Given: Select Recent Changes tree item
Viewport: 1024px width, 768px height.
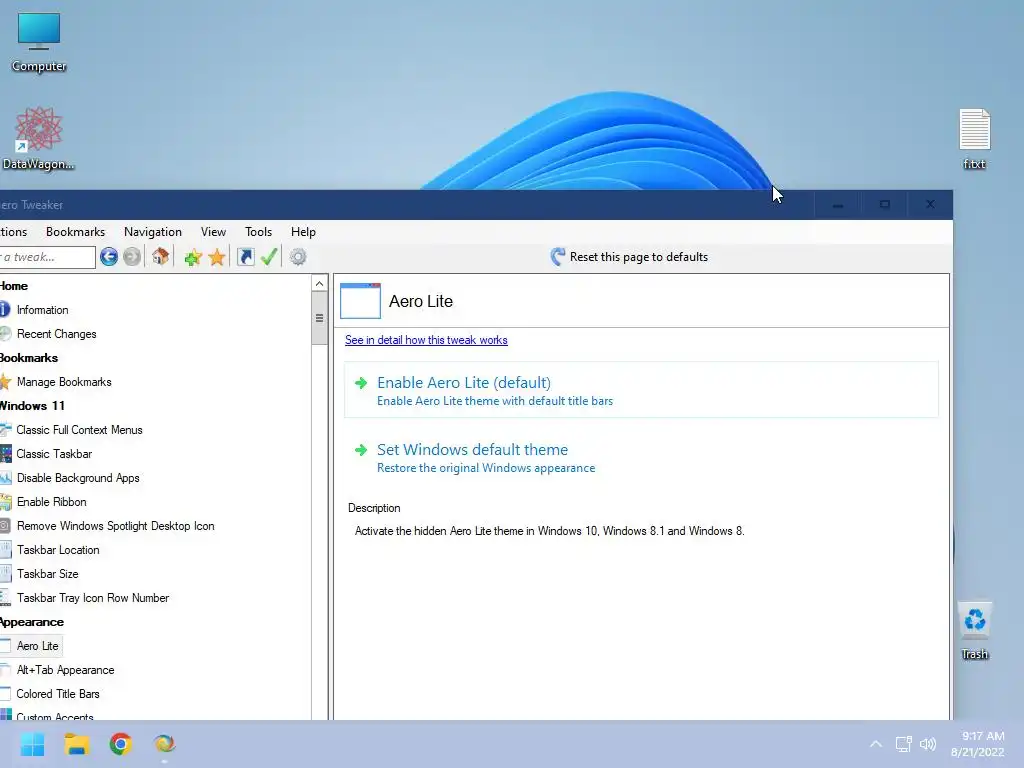Looking at the screenshot, I should point(56,334).
